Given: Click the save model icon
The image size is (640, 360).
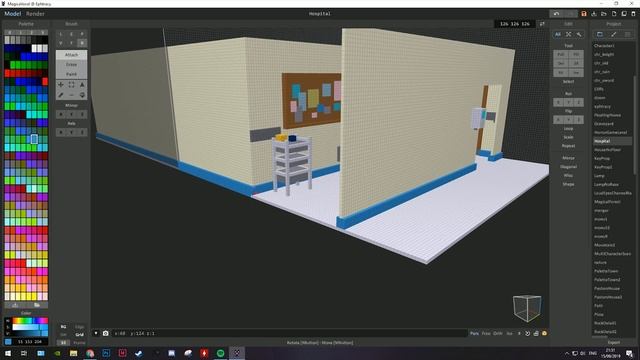Looking at the screenshot, I should [584, 14].
